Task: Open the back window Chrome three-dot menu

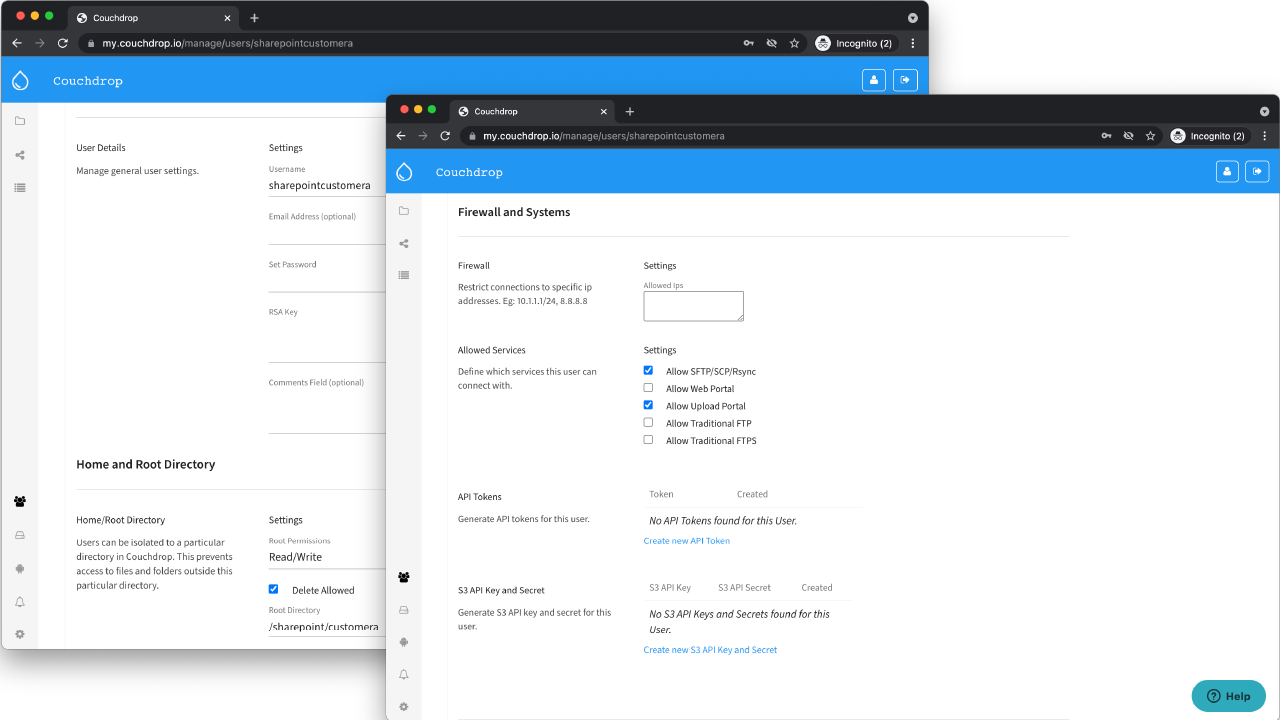Action: pos(912,44)
